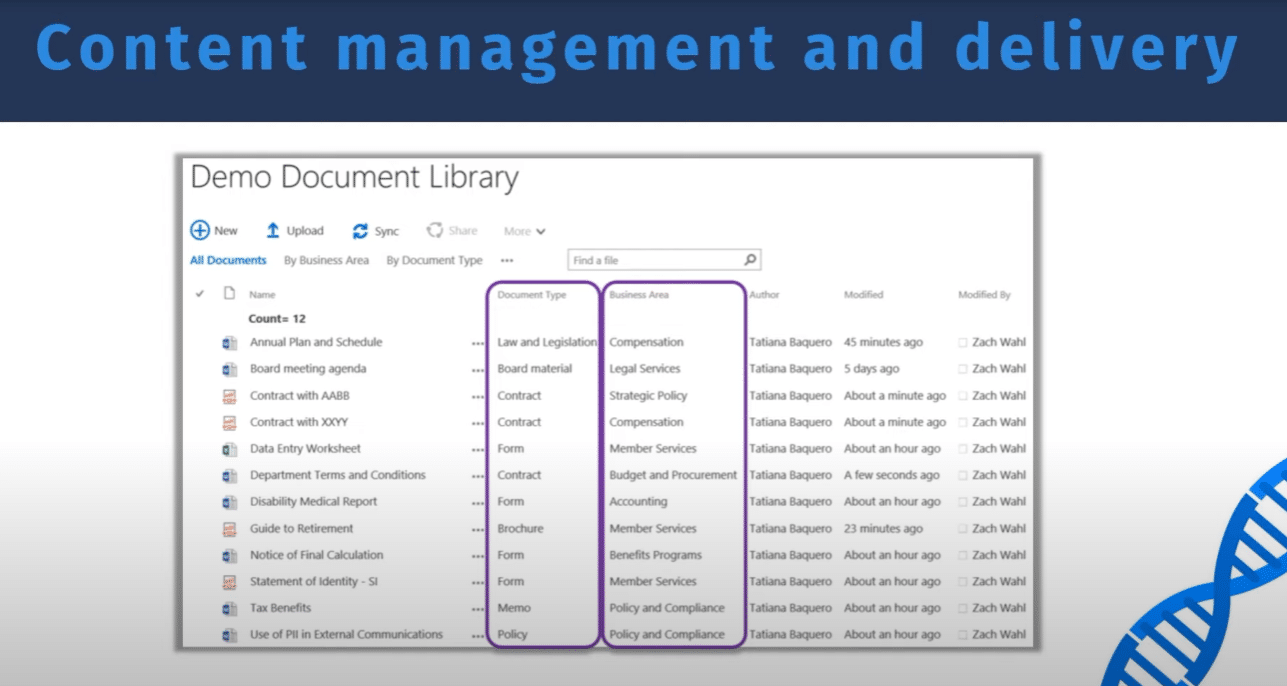
Task: Toggle the select-all checkmark header
Action: [200, 294]
